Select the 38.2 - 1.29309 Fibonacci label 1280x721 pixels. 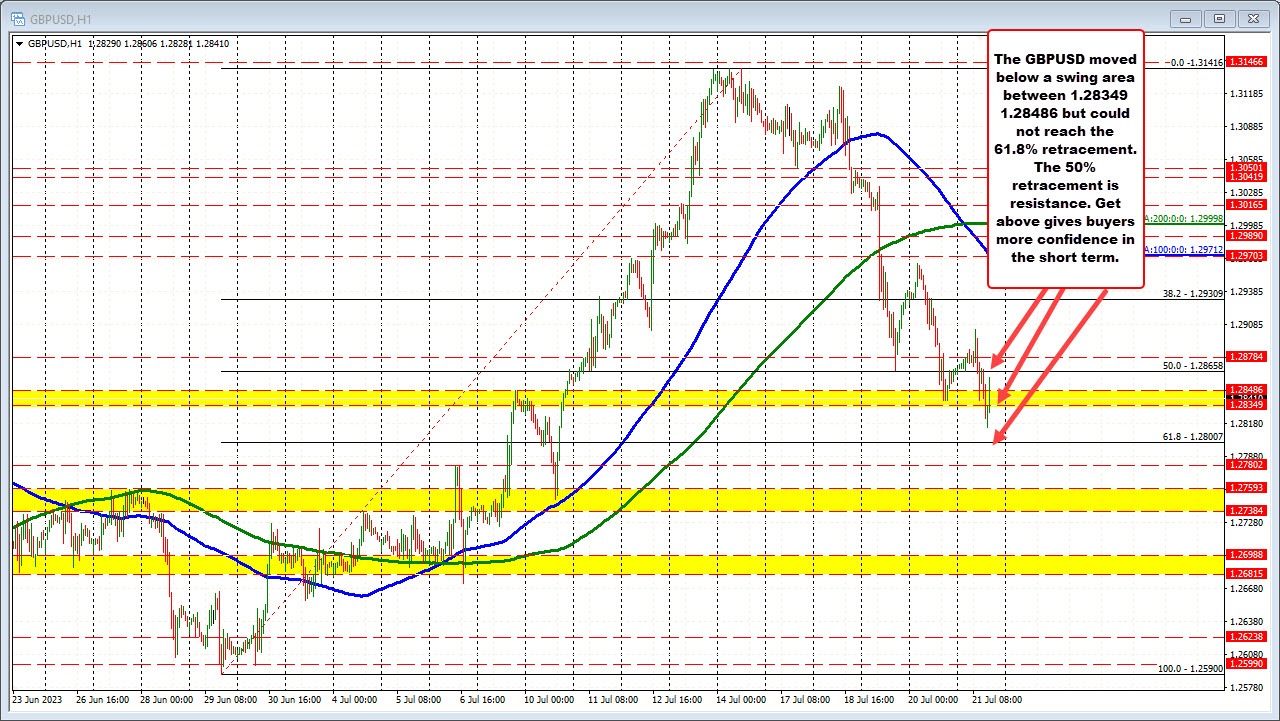pyautogui.click(x=1193, y=294)
